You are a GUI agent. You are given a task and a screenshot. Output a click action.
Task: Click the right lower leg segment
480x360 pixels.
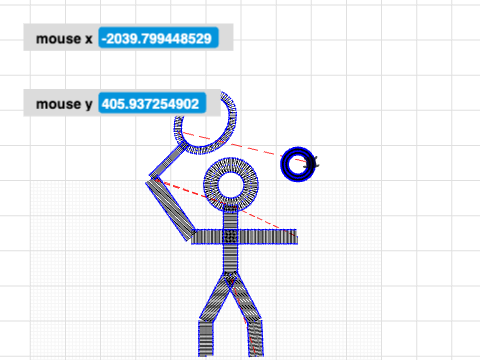[x=256, y=338]
